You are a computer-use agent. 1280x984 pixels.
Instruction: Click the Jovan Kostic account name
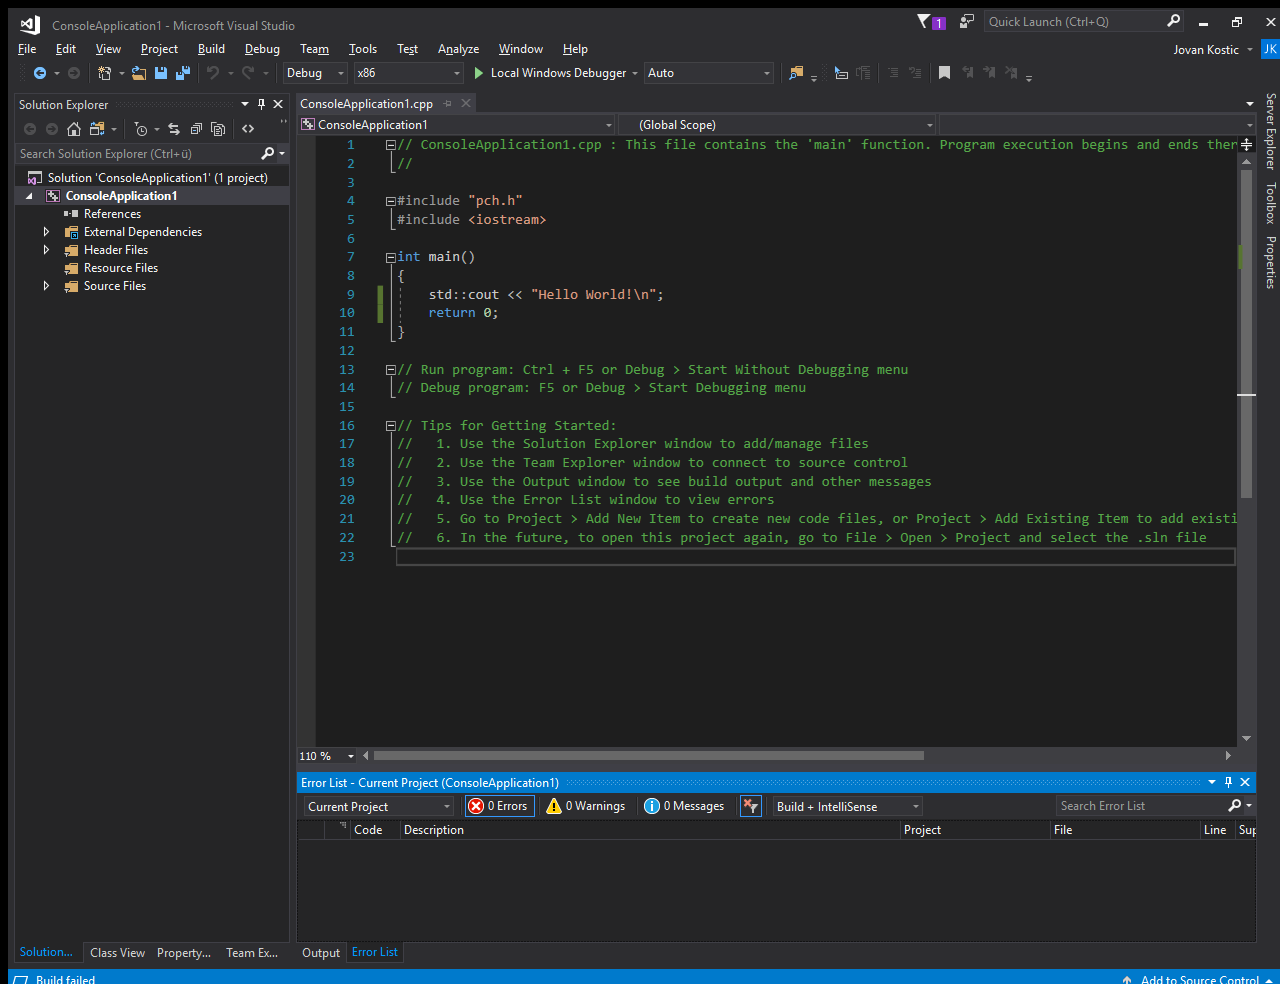1206,50
